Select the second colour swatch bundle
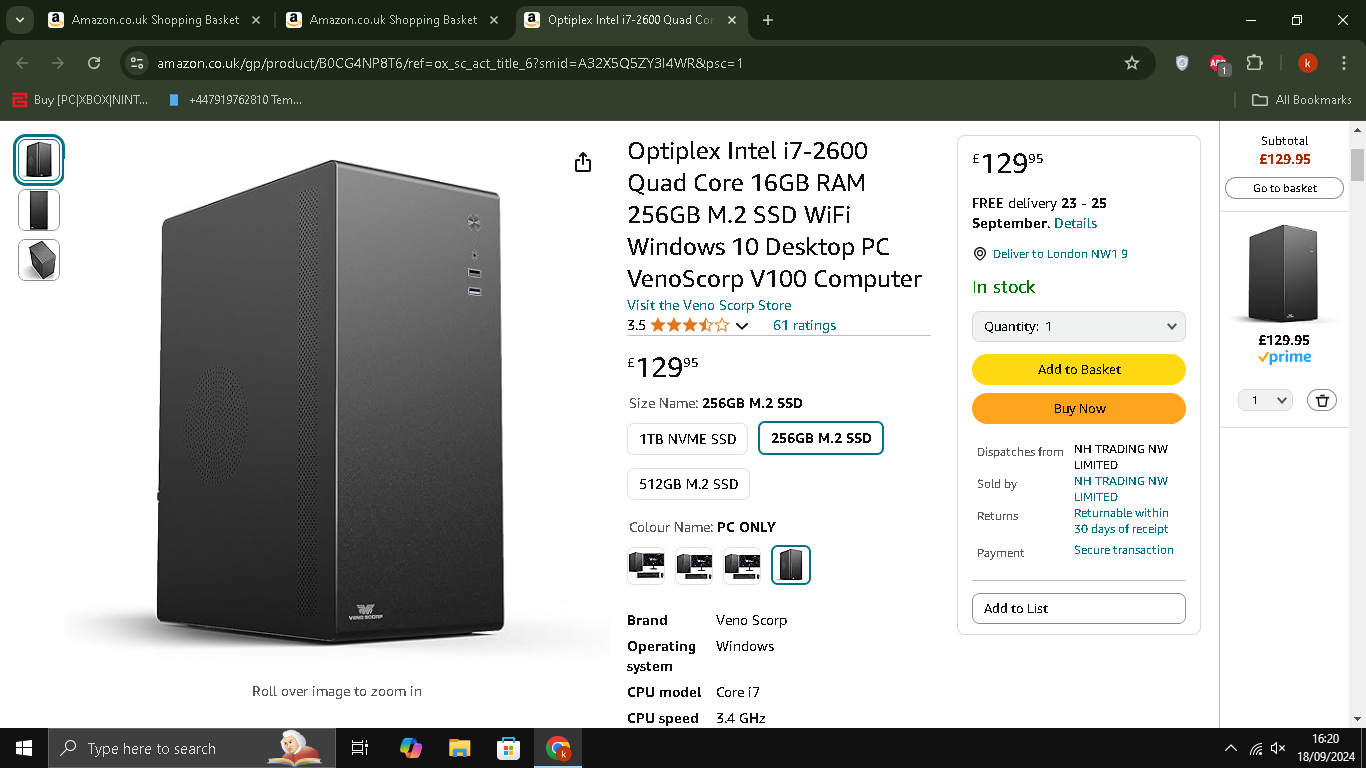 [694, 565]
